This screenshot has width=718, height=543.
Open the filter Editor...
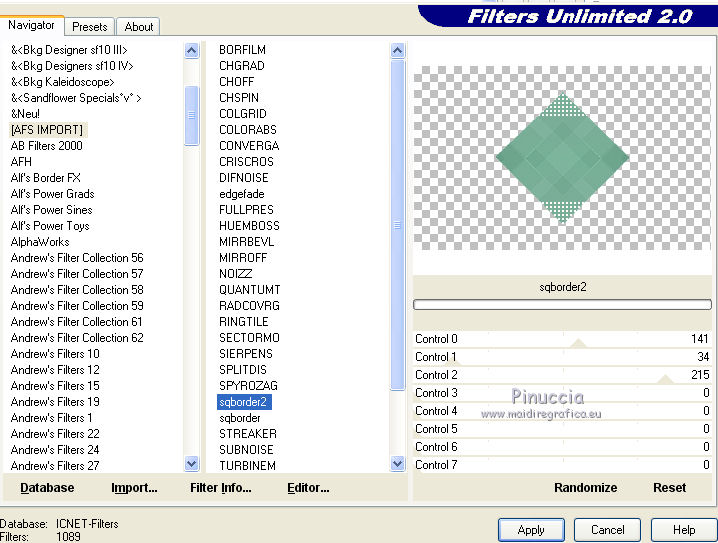point(308,488)
